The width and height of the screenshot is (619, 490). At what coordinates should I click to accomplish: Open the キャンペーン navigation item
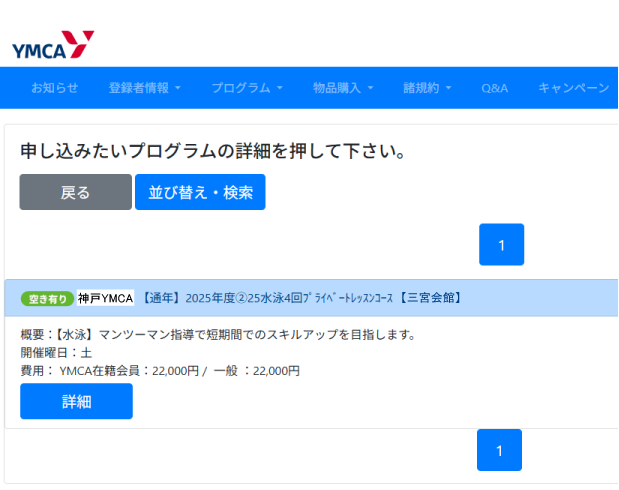[574, 88]
